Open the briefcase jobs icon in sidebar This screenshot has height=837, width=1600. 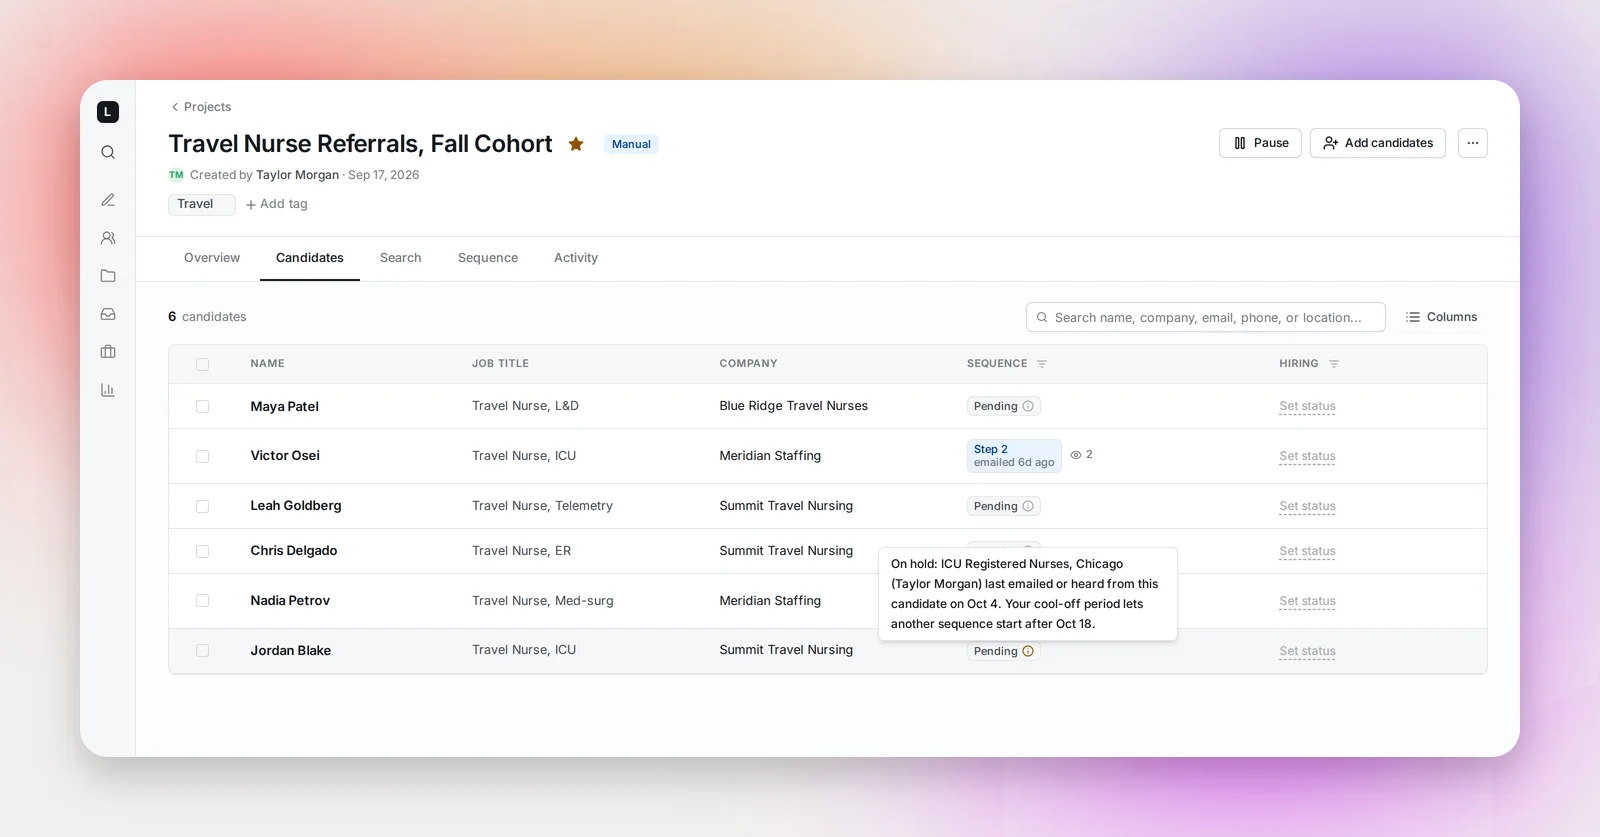click(108, 352)
